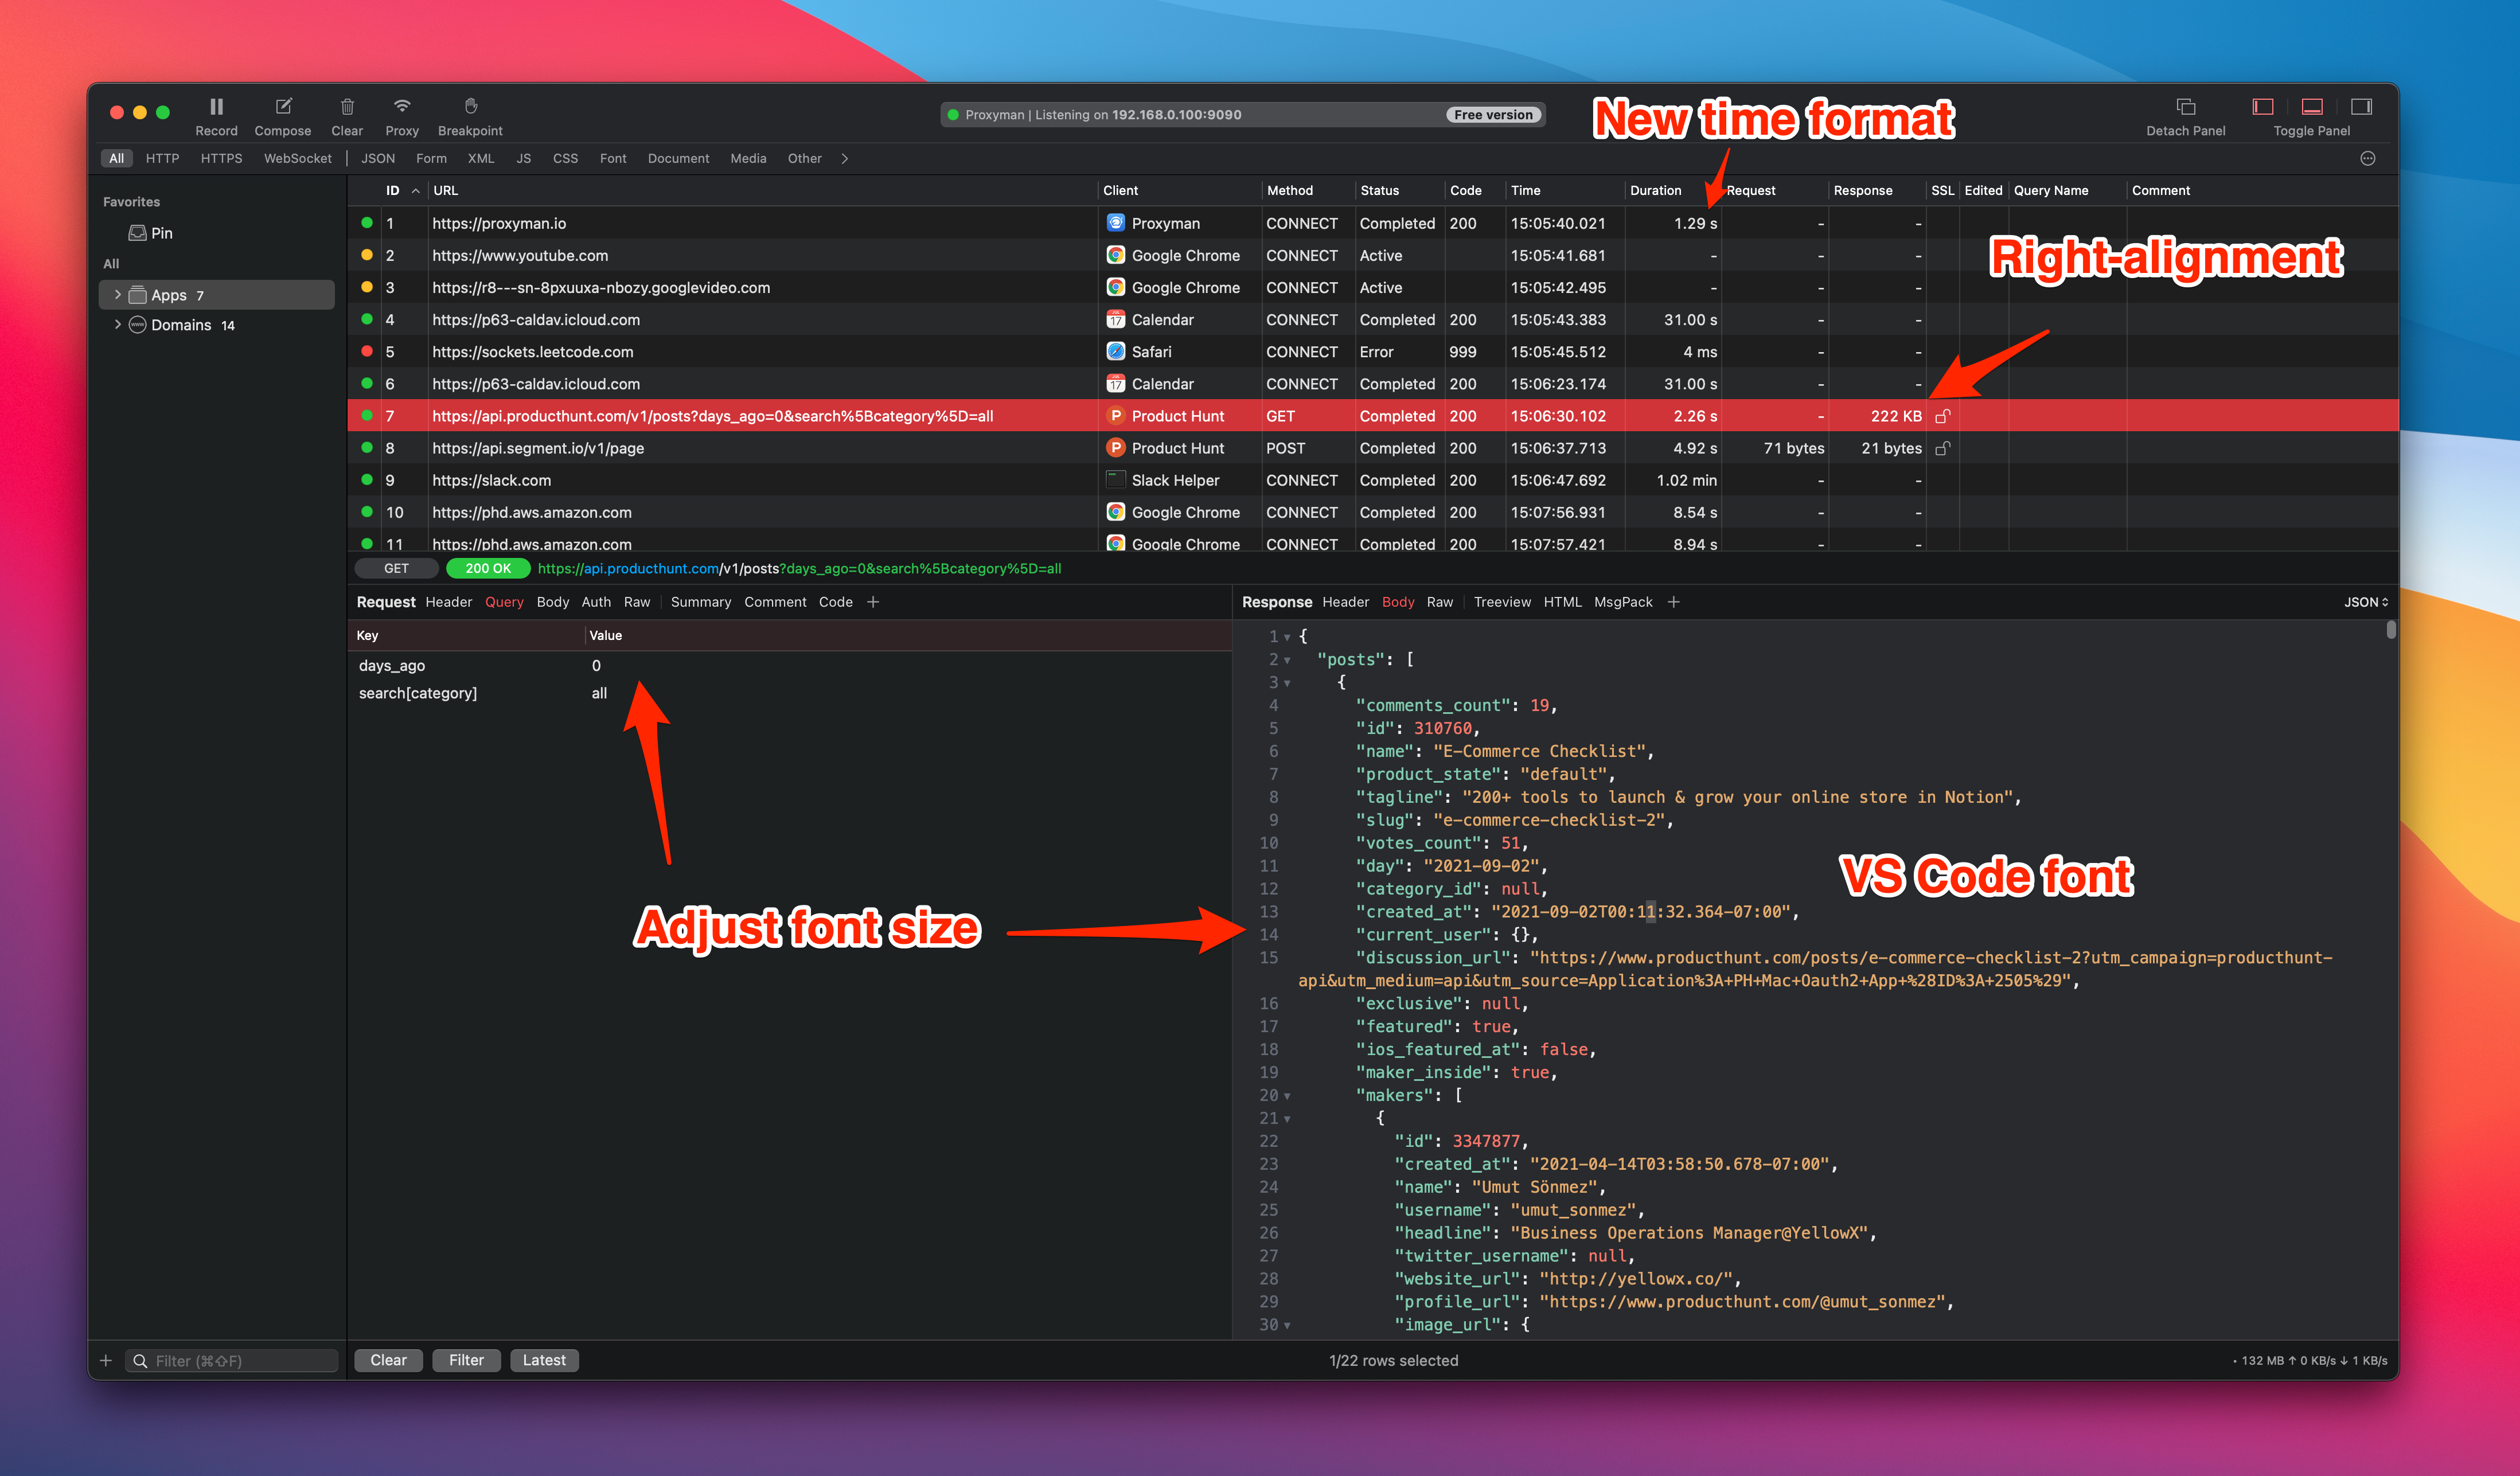Collapse the JSON root at line 1
The width and height of the screenshot is (2520, 1476).
tap(1287, 637)
